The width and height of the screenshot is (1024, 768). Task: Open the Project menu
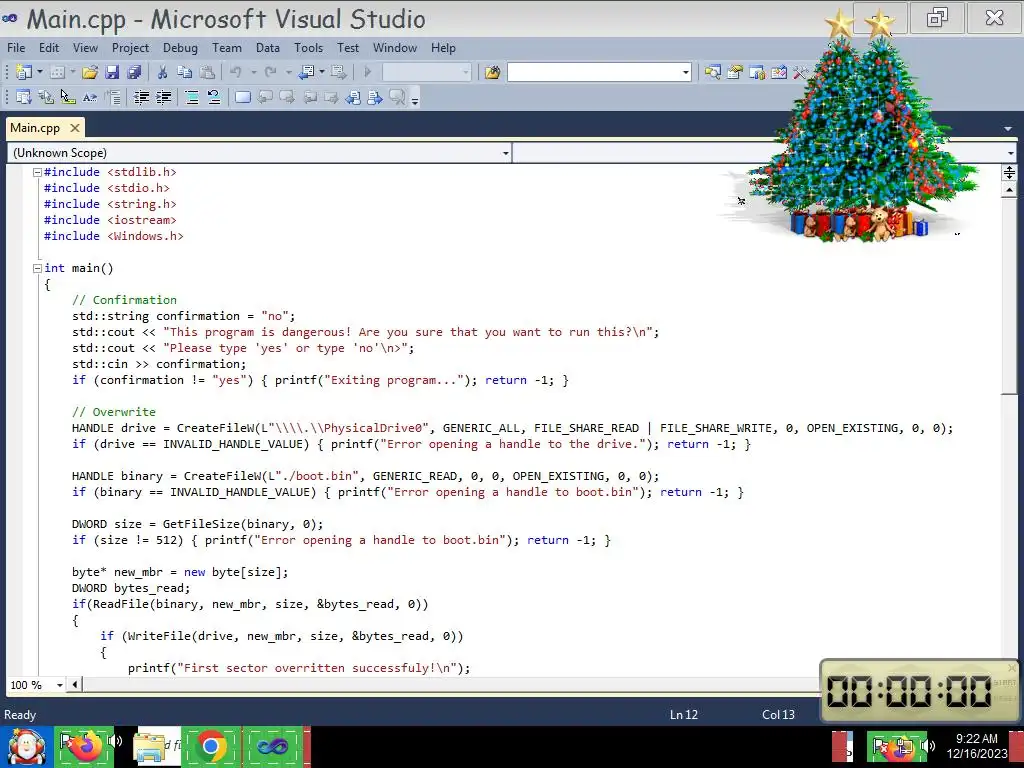pos(131,48)
